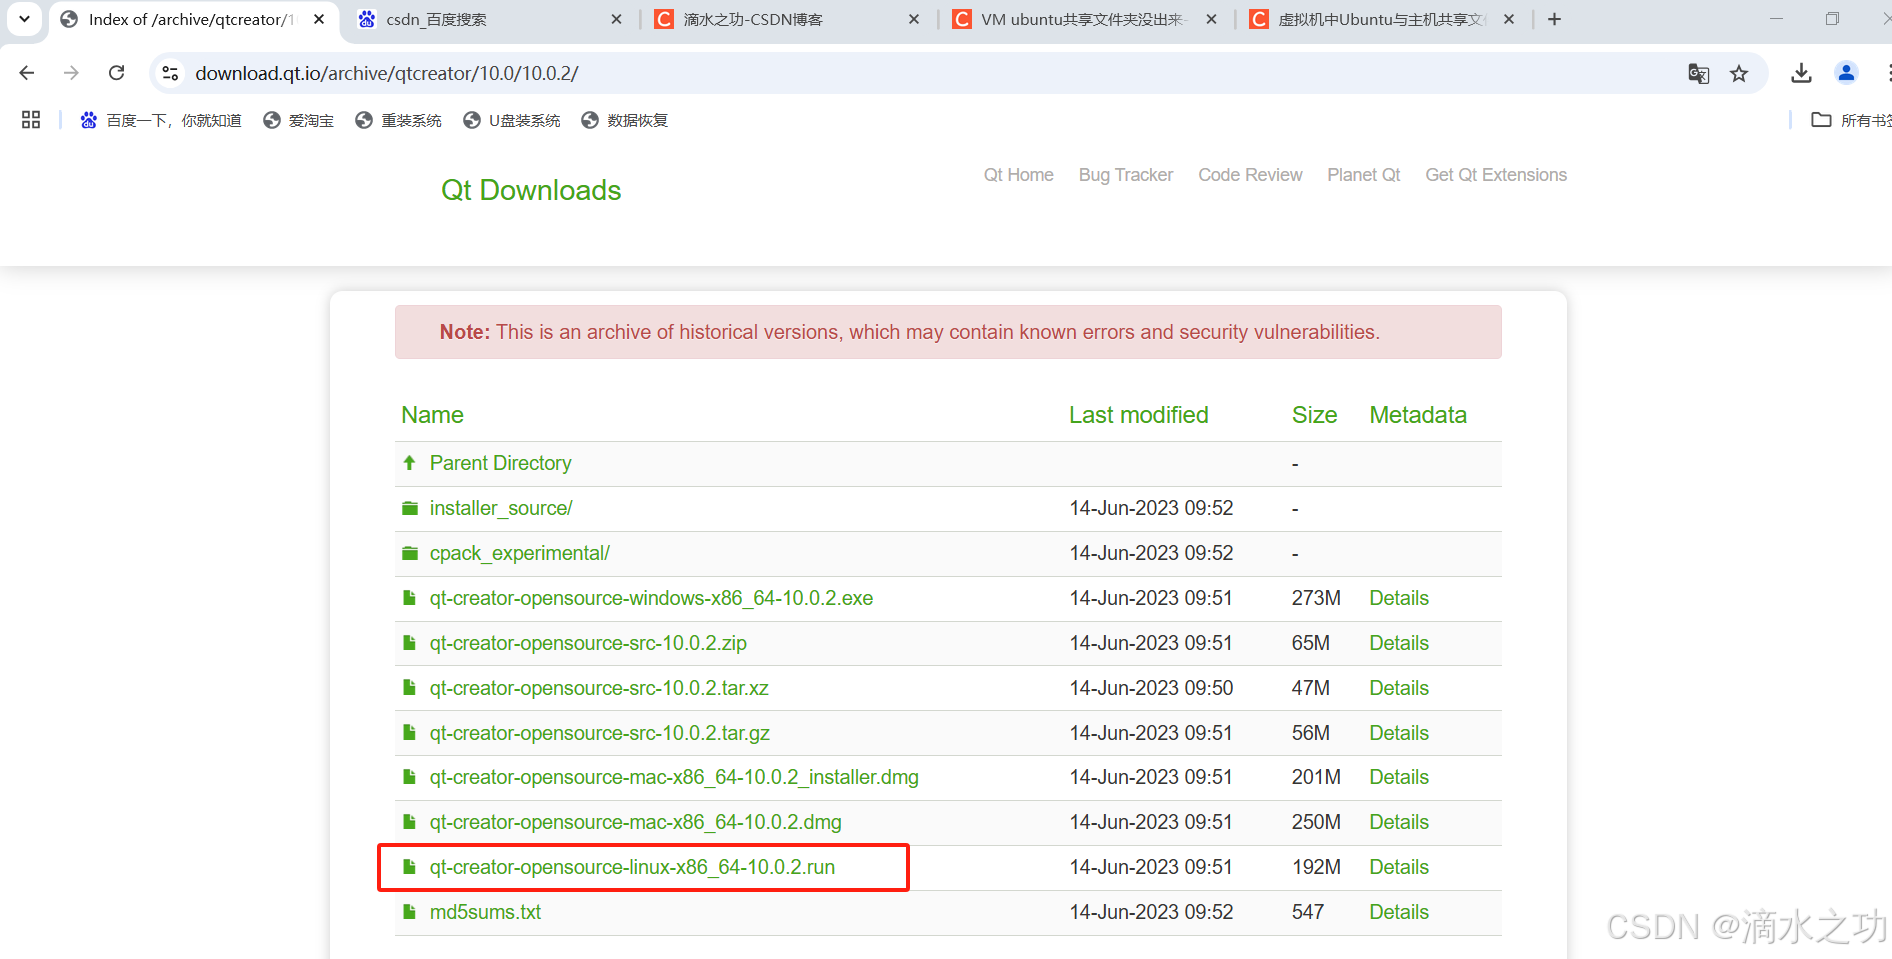
Task: Download qt-creator-opensource-mac-x86_64-10.0.2.dmg
Action: 635,822
